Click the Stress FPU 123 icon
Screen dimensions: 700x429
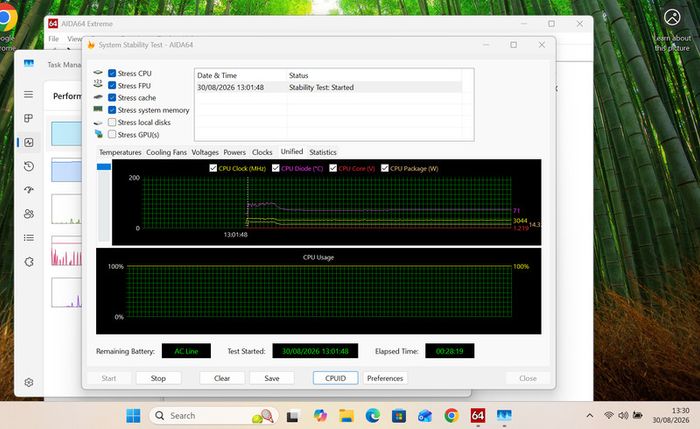pos(98,83)
